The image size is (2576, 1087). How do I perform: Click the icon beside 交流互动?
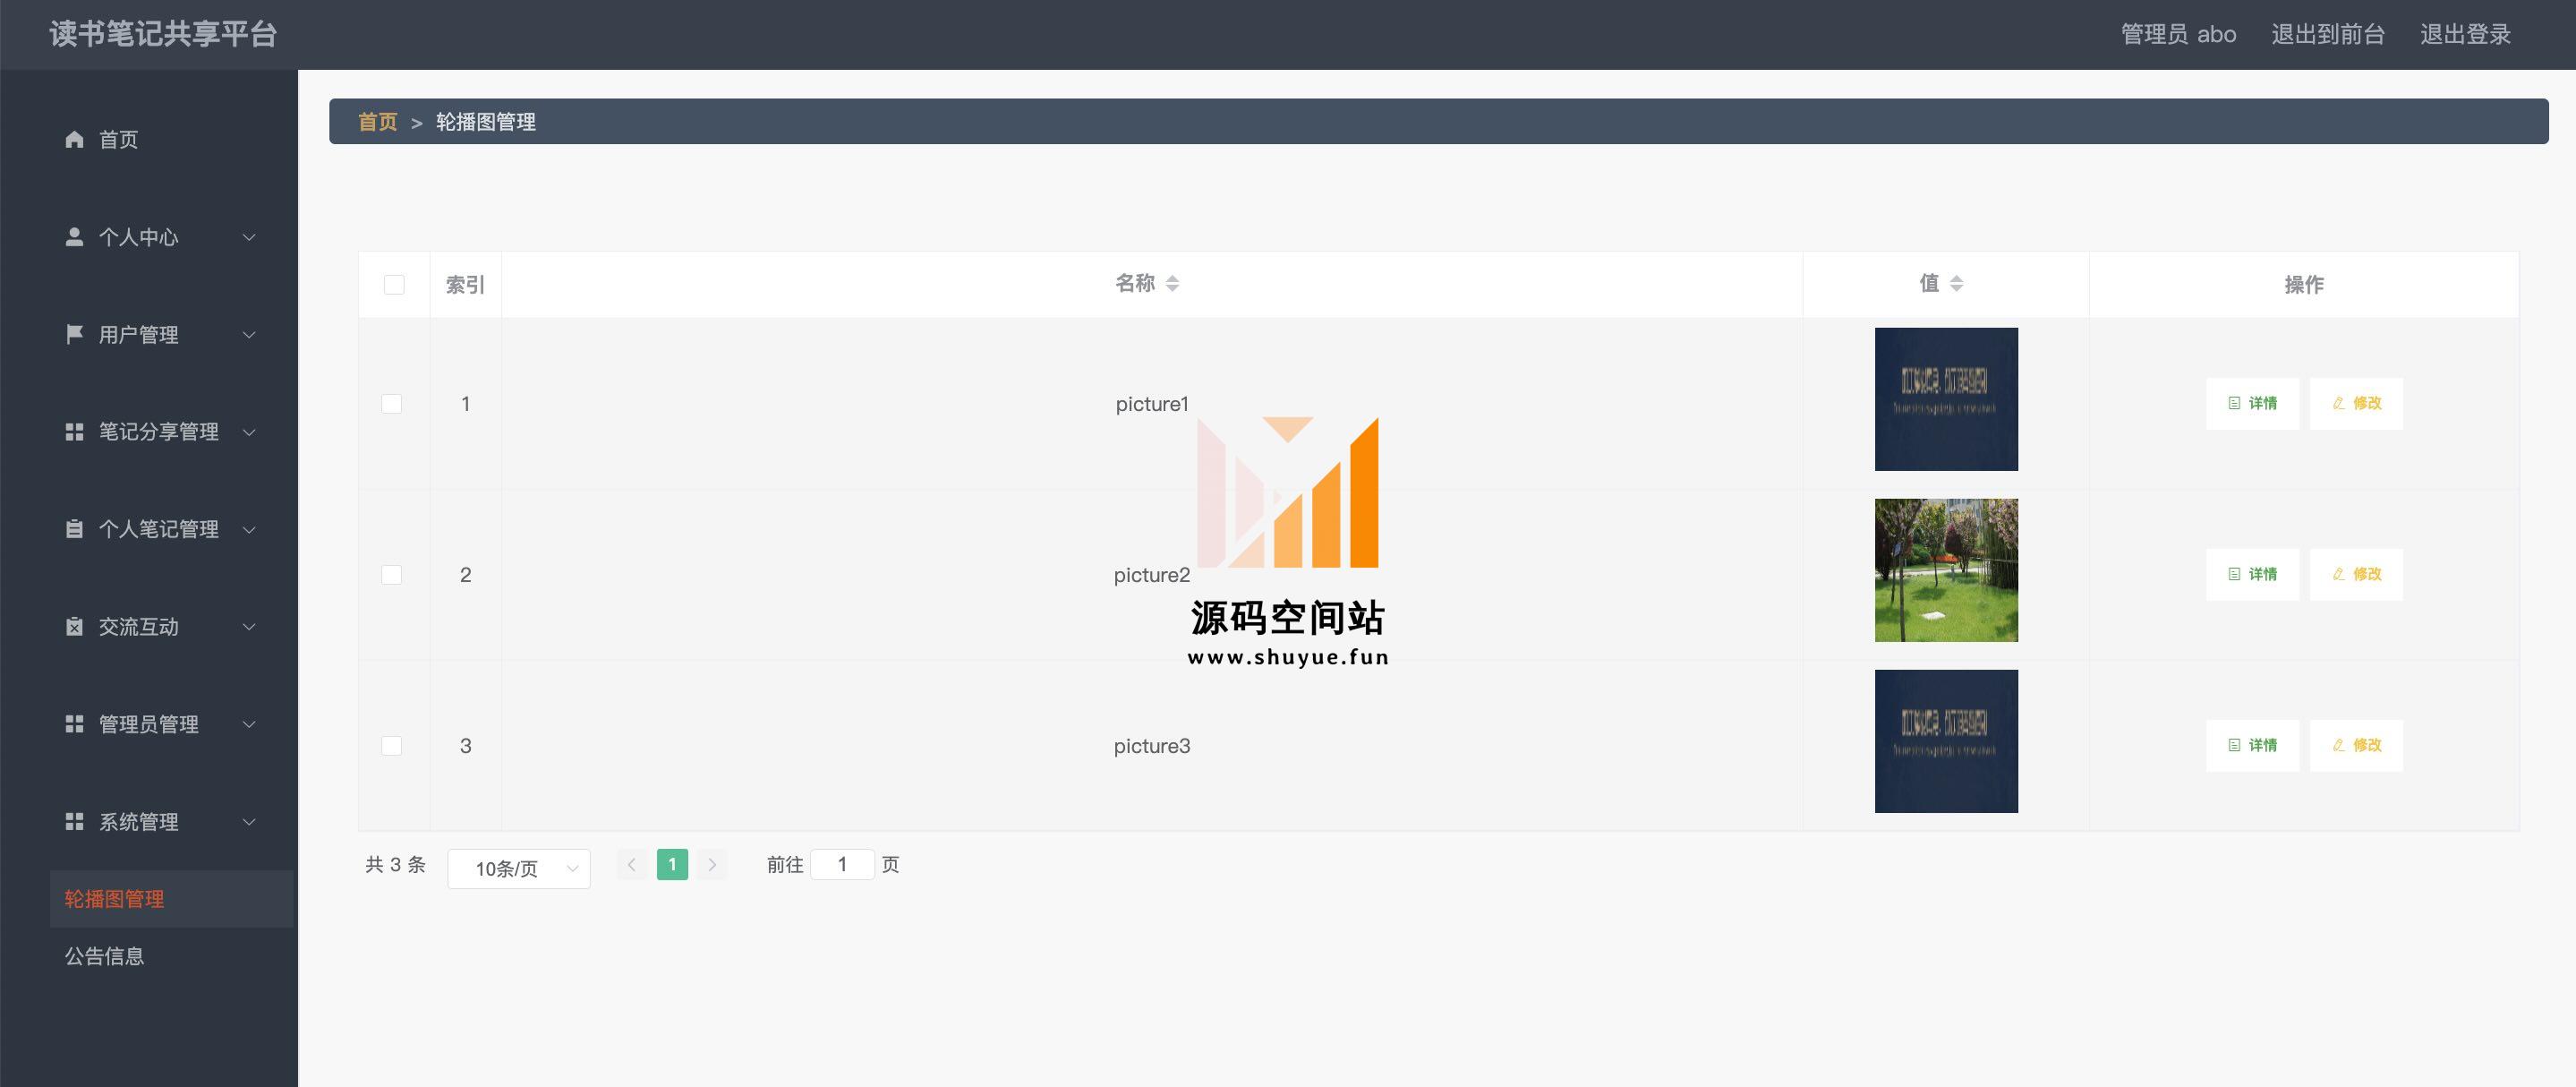[74, 627]
